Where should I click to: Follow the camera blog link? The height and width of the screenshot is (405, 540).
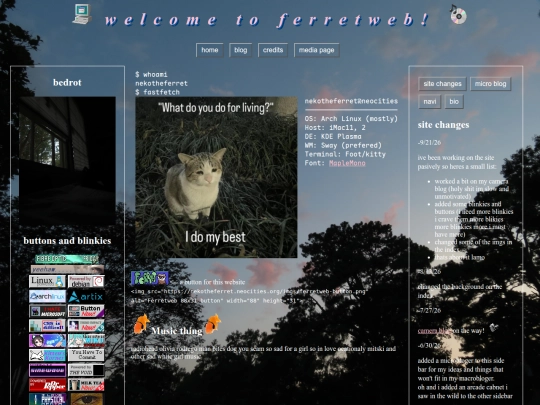pyautogui.click(x=434, y=331)
